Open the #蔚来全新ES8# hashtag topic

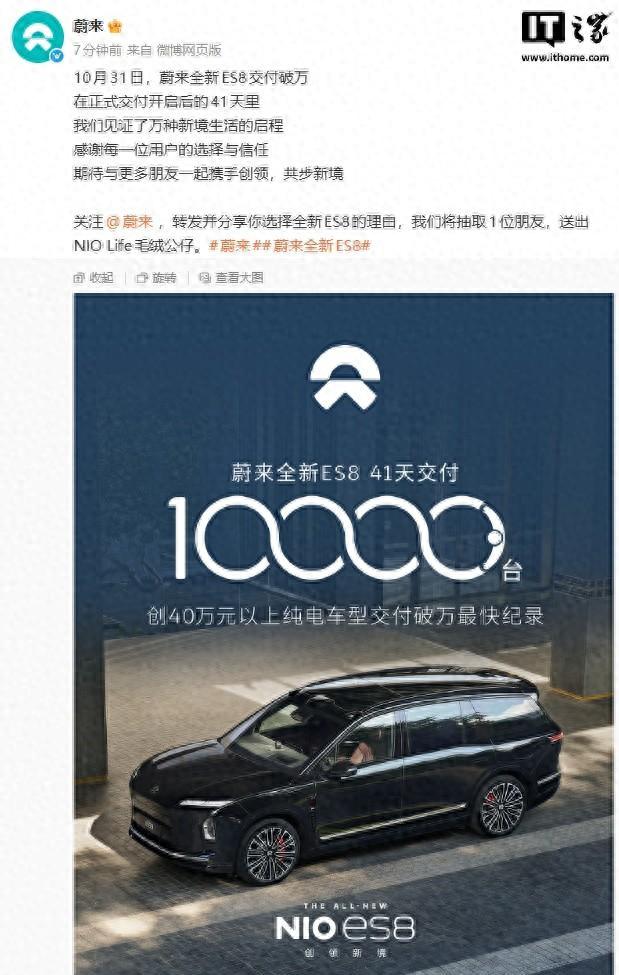(316, 246)
